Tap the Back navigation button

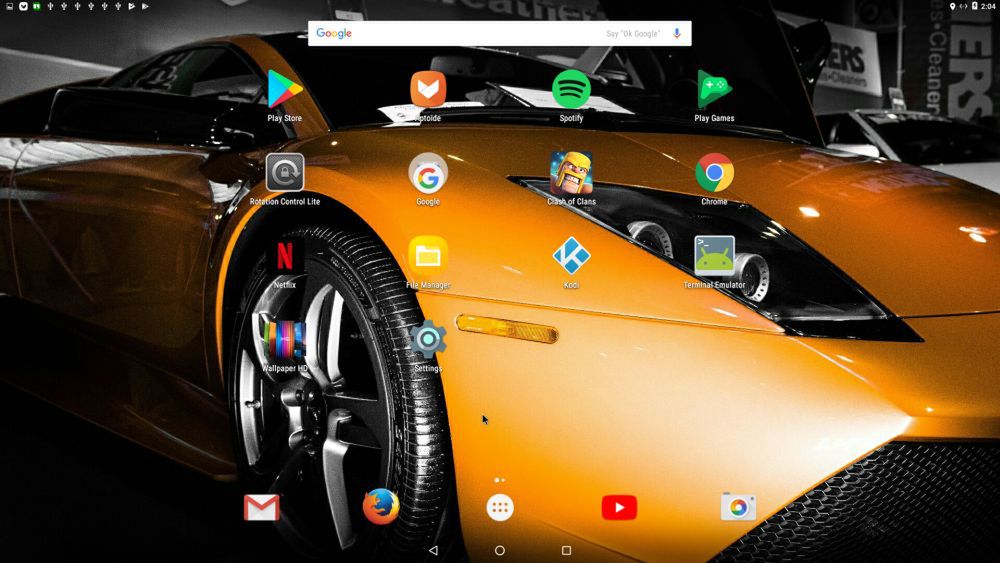pos(434,550)
